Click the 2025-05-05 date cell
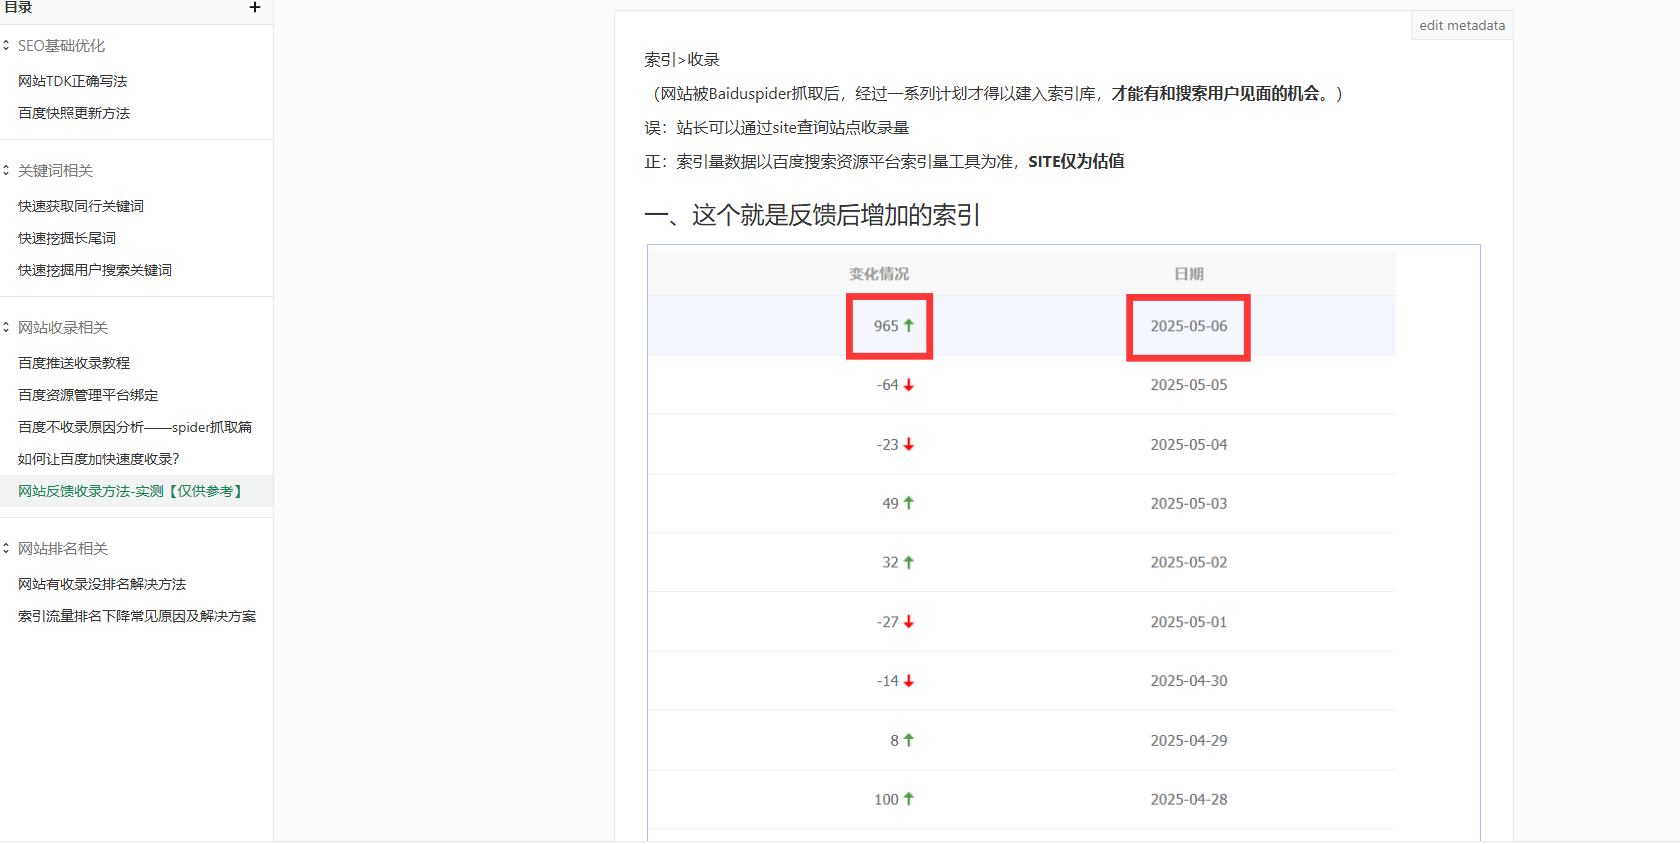1680x844 pixels. 1189,385
